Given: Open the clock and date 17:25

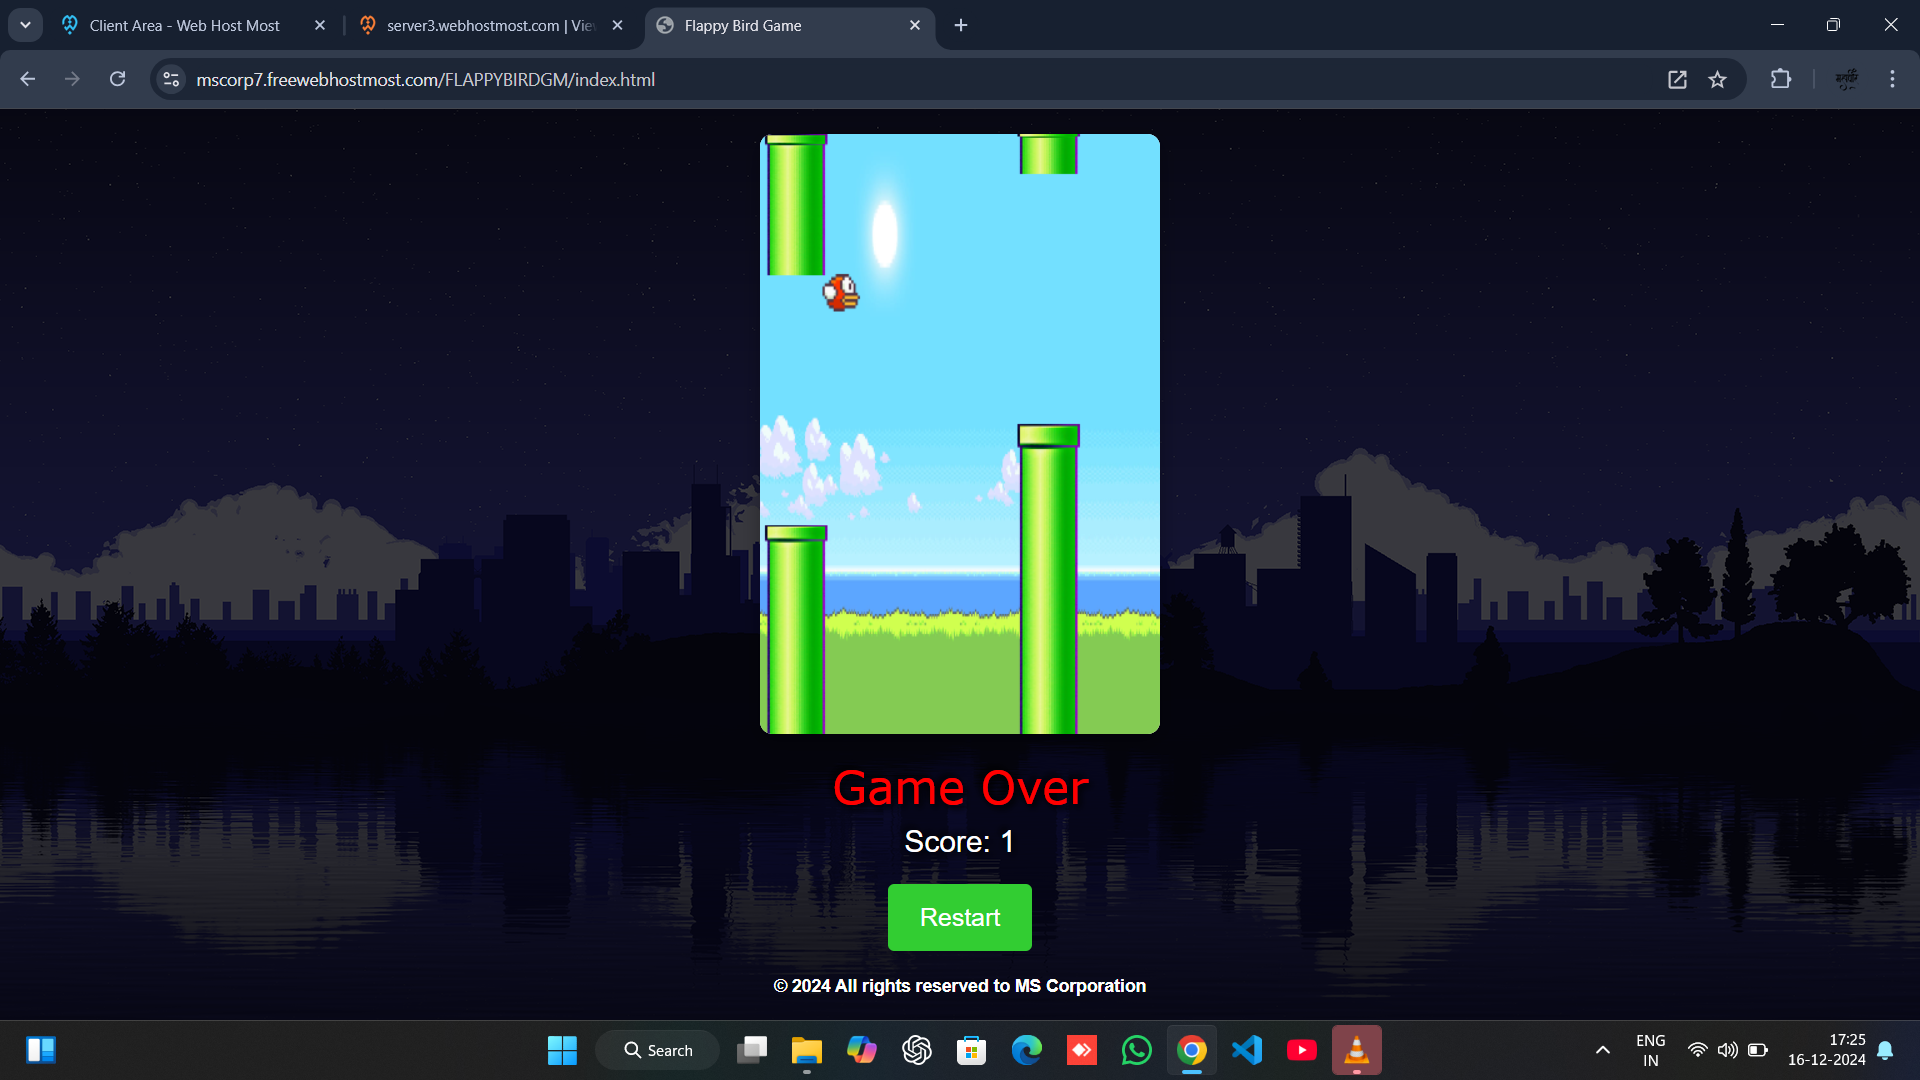Looking at the screenshot, I should [1827, 1050].
